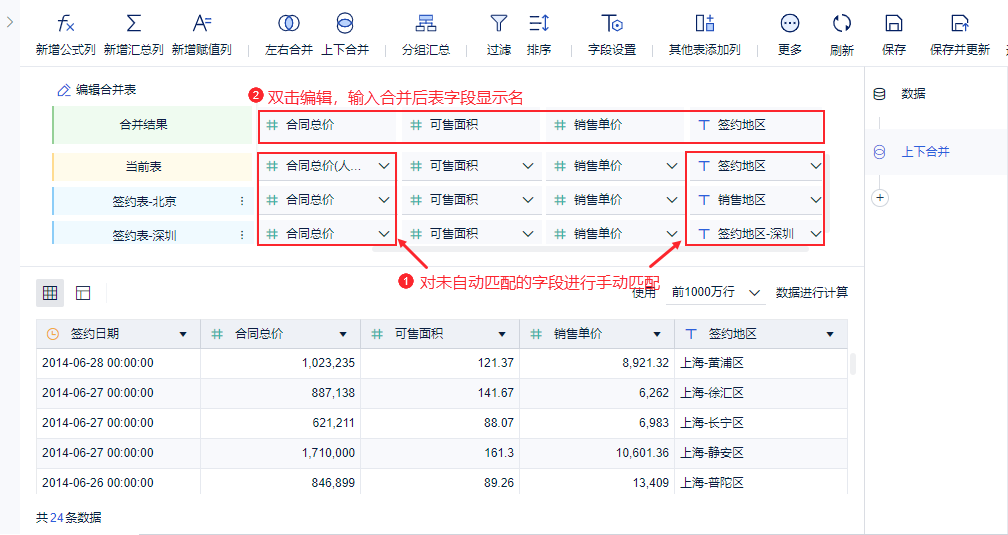Click the 排序 sort icon
Screen dimensions: 1008x535
tap(539, 24)
